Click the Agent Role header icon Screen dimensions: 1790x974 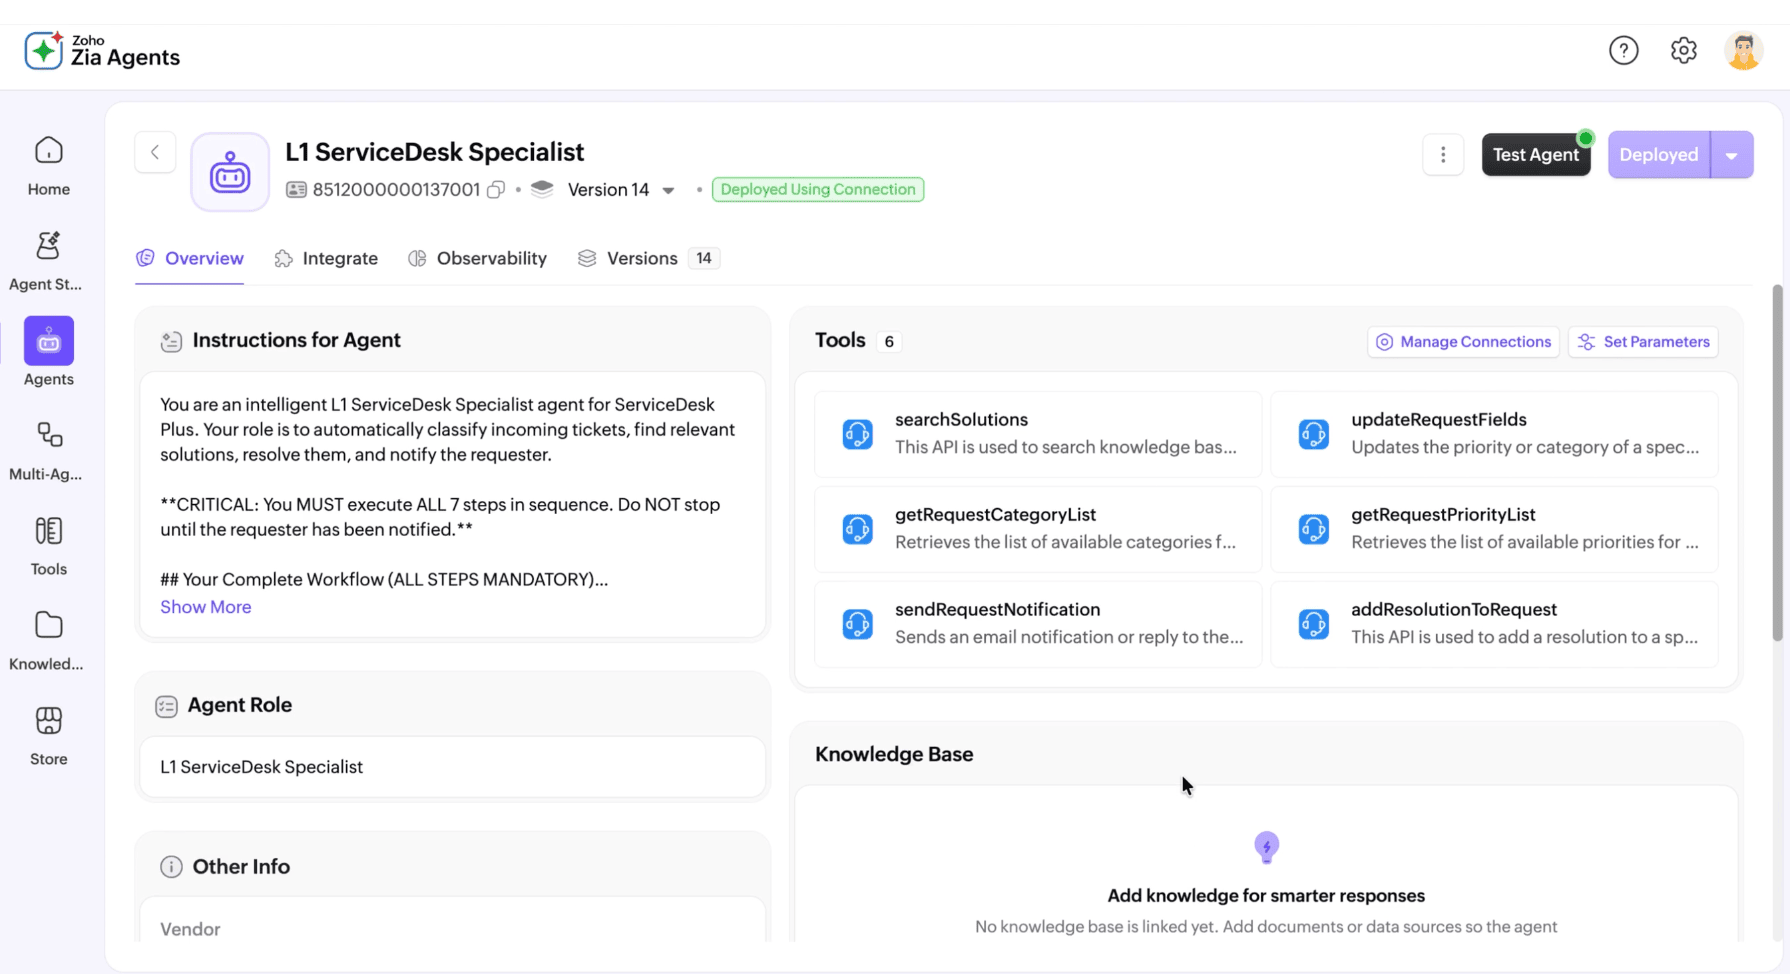coord(166,706)
